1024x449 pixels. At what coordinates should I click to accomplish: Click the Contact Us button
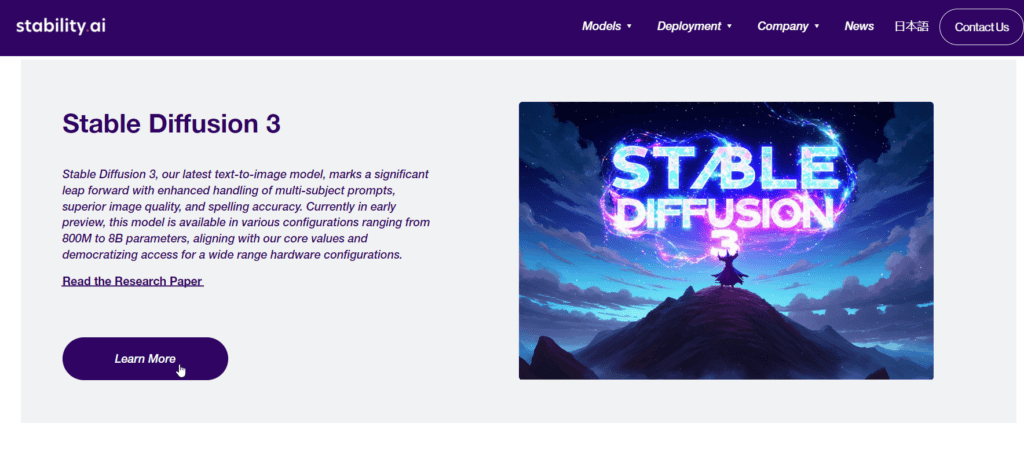(x=982, y=27)
